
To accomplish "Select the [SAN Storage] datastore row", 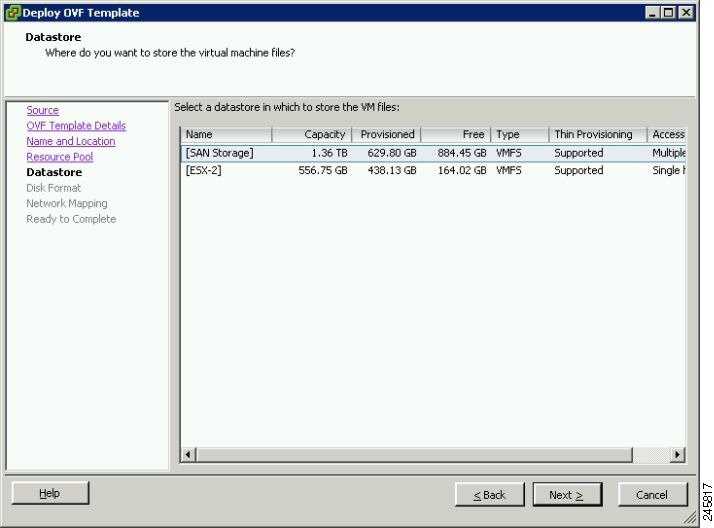I will coord(434,153).
